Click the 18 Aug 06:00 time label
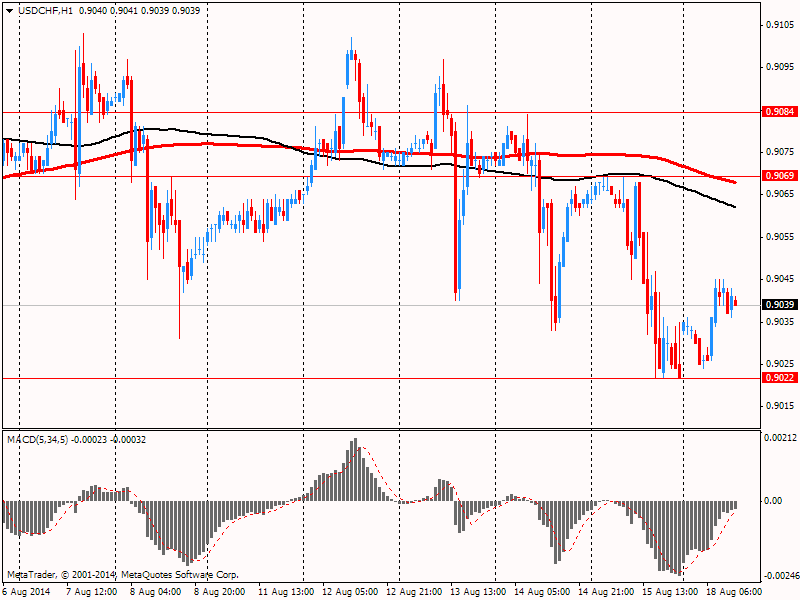 pyautogui.click(x=732, y=592)
